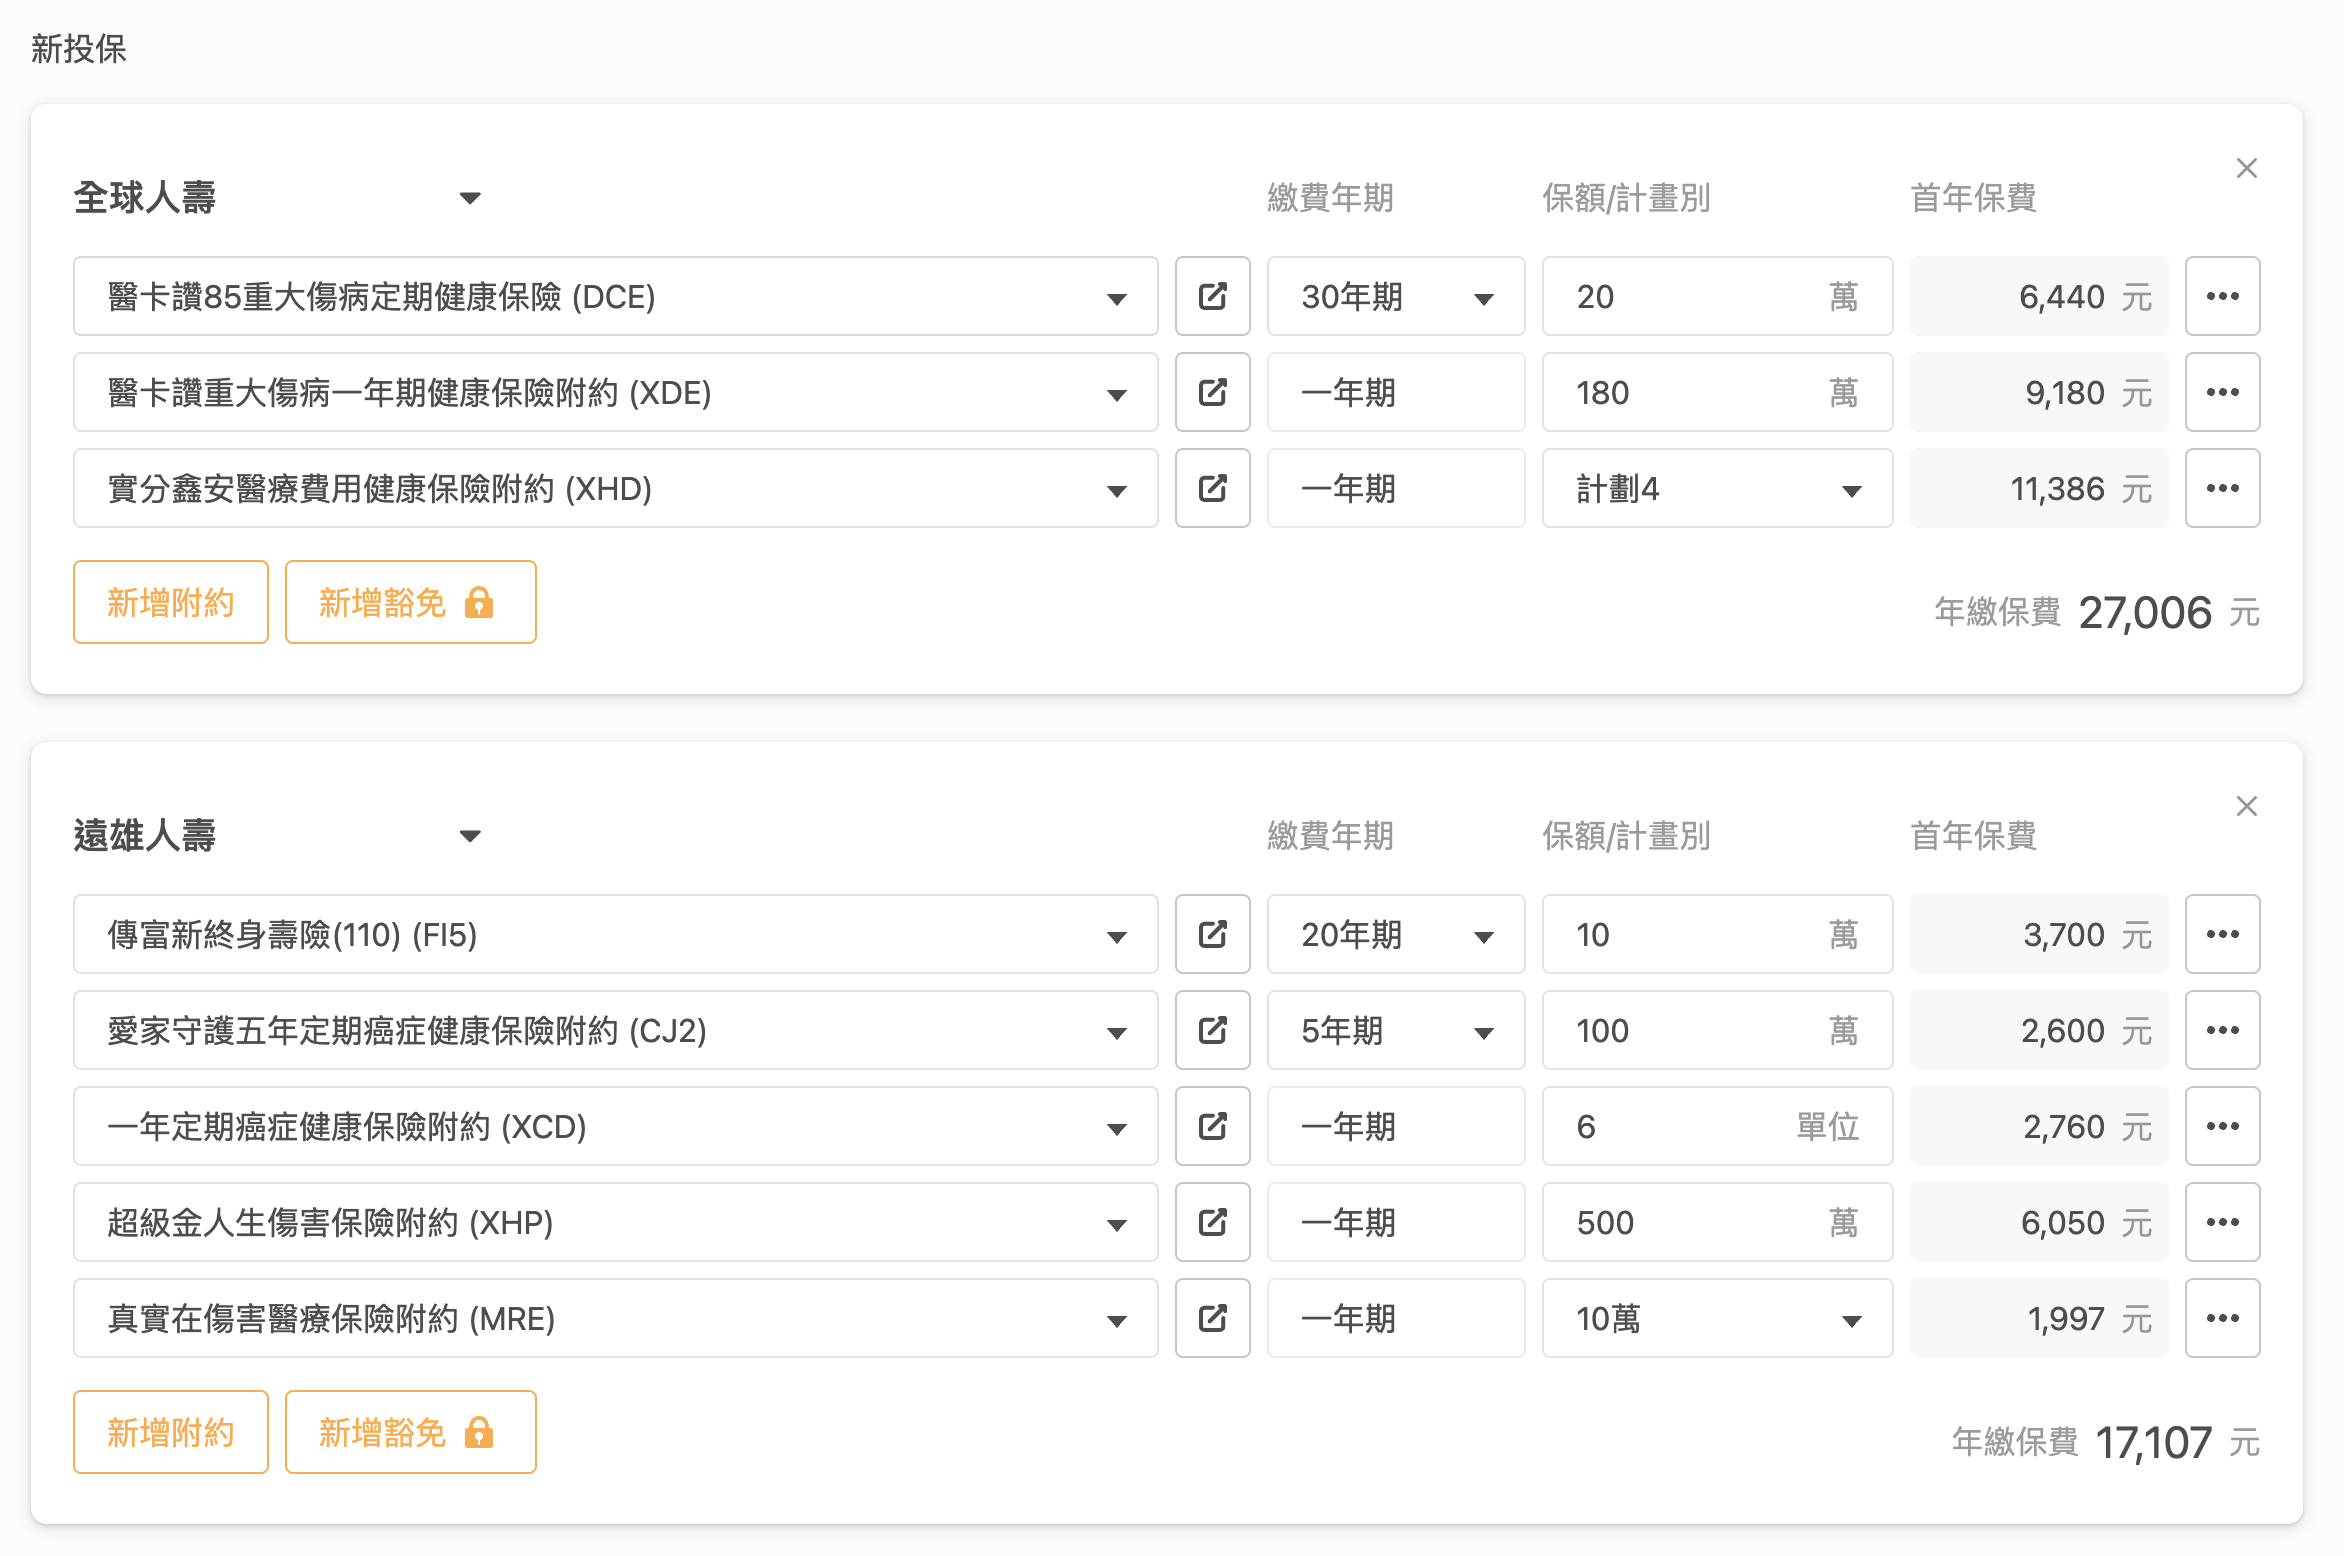Open product dropdown showing 醫卡讚重大傷病一年期健康保險附約 (XDE)
The width and height of the screenshot is (2344, 1556).
[x=615, y=392]
